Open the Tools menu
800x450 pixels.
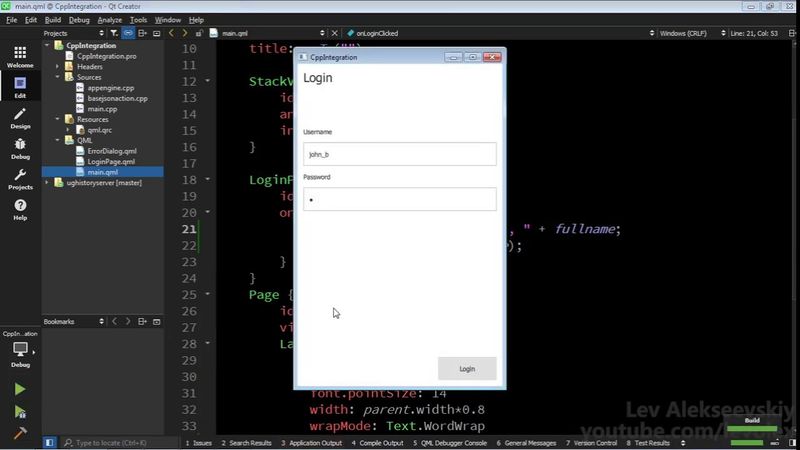(138, 20)
